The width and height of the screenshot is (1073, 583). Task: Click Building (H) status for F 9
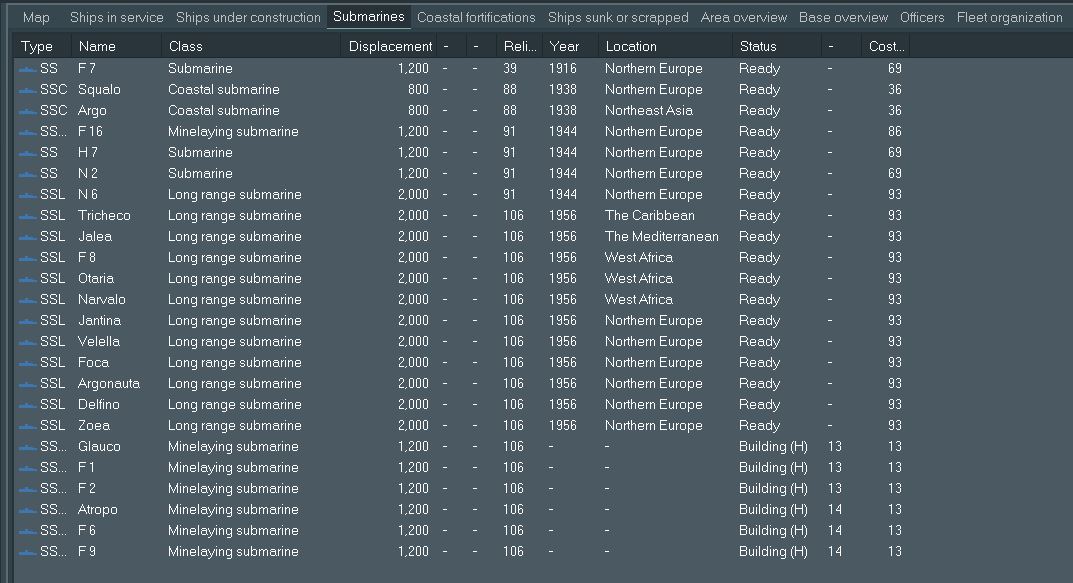tap(773, 551)
